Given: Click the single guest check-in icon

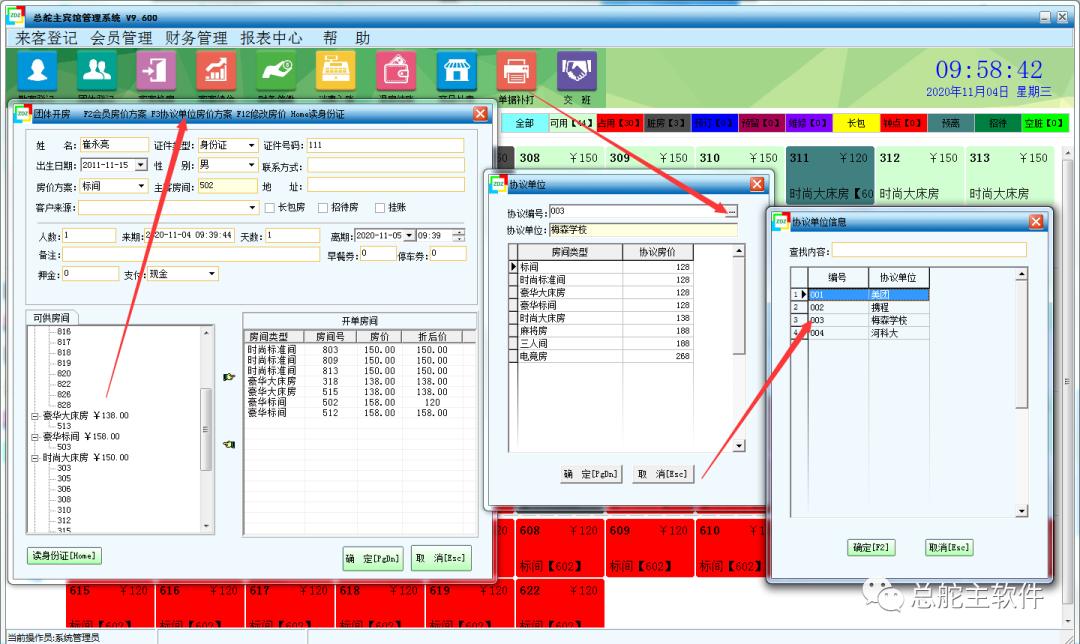Looking at the screenshot, I should 37,71.
